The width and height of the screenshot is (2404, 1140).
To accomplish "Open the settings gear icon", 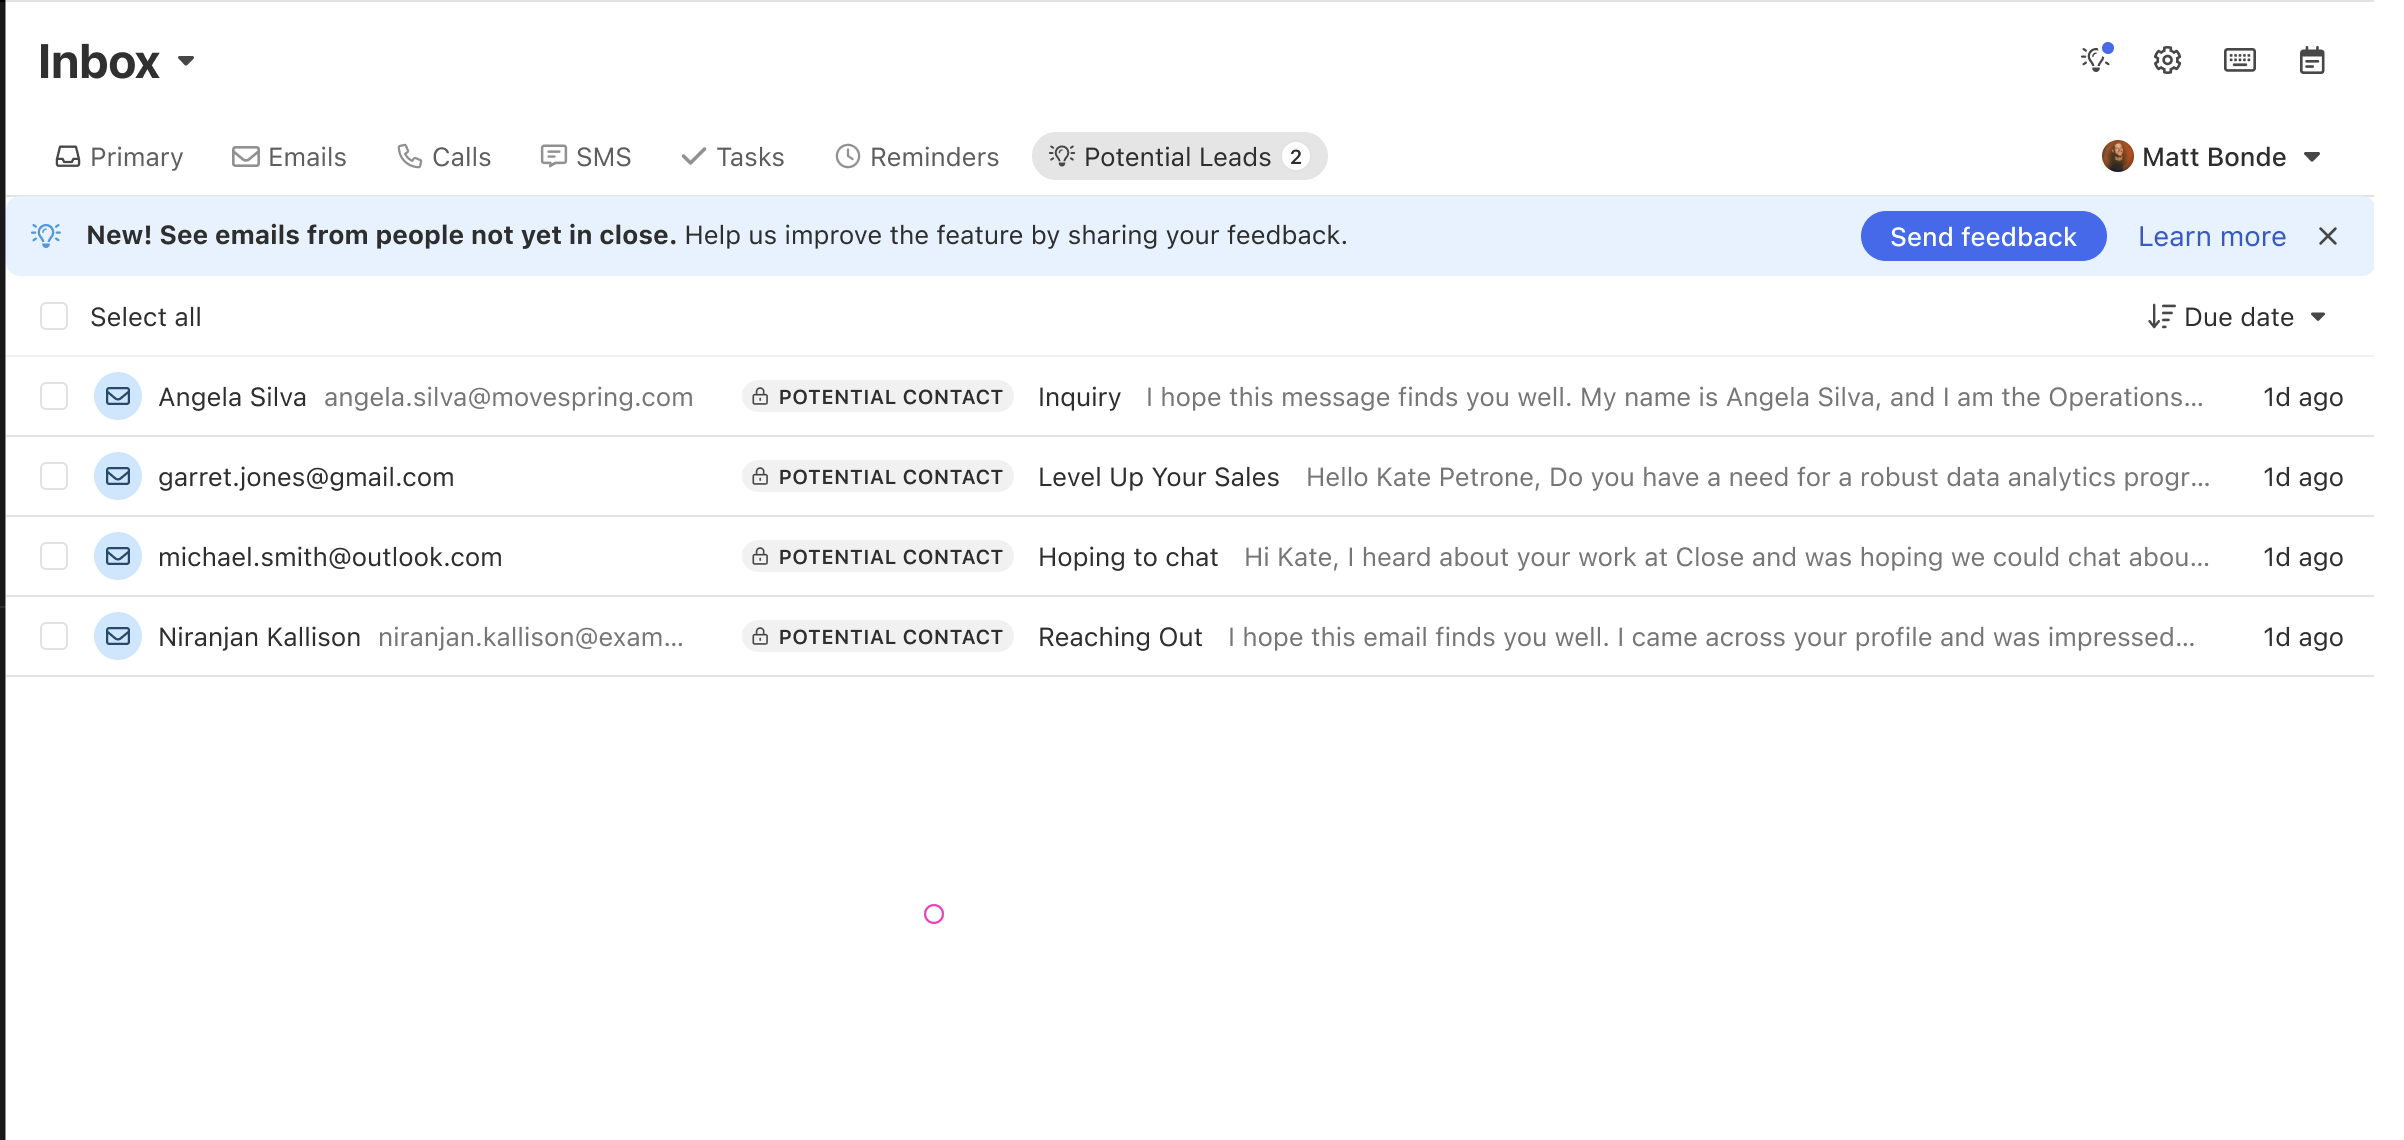I will pyautogui.click(x=2167, y=60).
